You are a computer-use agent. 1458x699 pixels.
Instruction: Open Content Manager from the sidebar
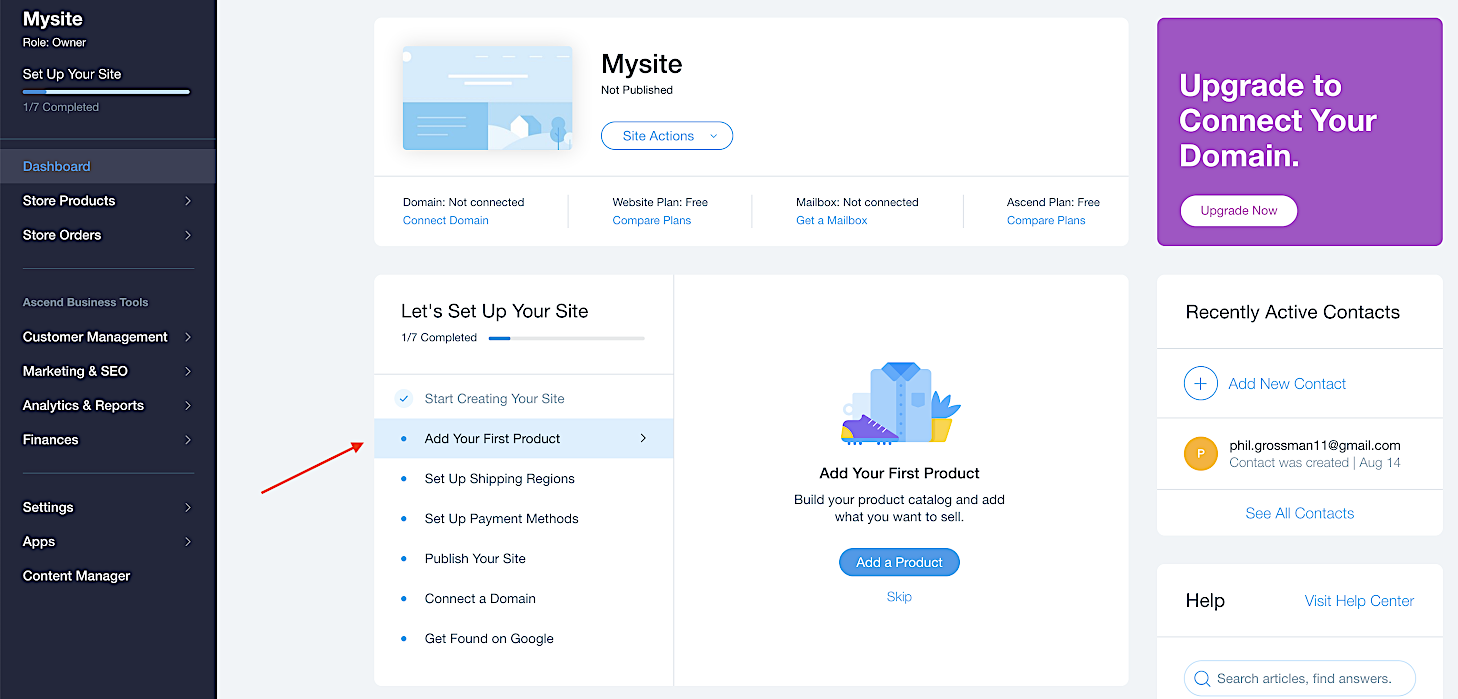click(77, 576)
